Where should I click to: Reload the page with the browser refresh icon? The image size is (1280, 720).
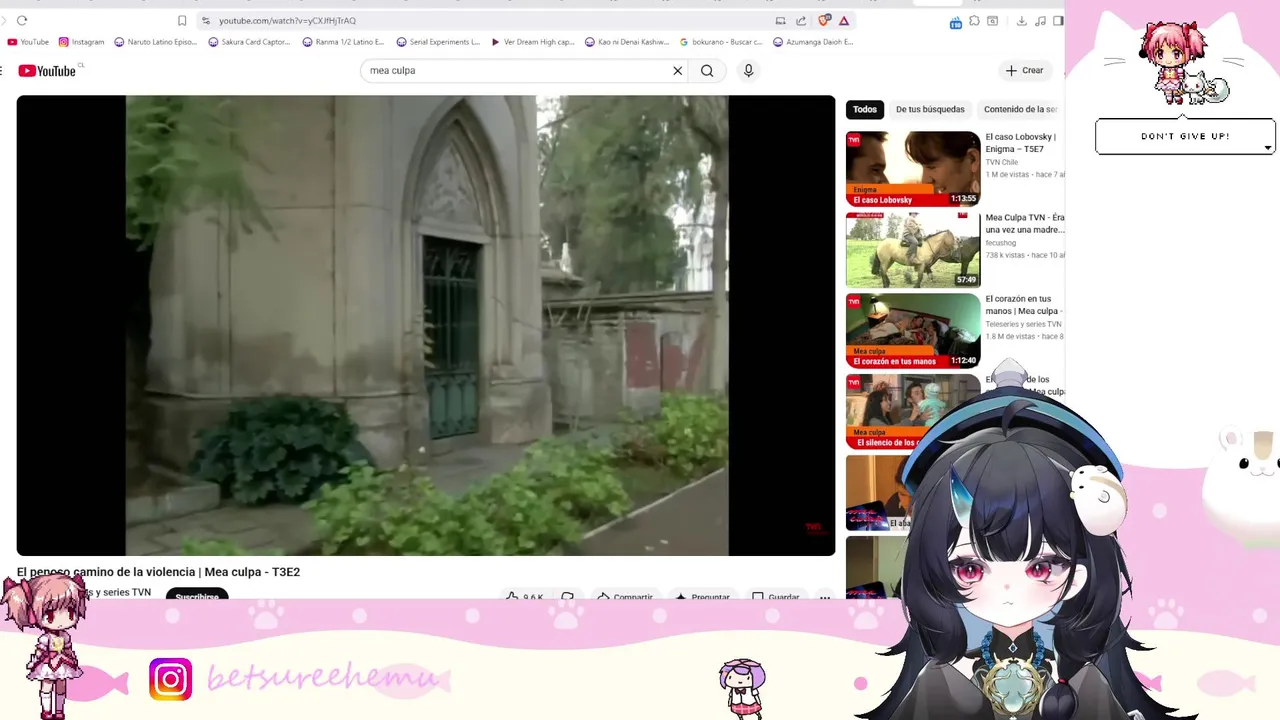pos(22,20)
